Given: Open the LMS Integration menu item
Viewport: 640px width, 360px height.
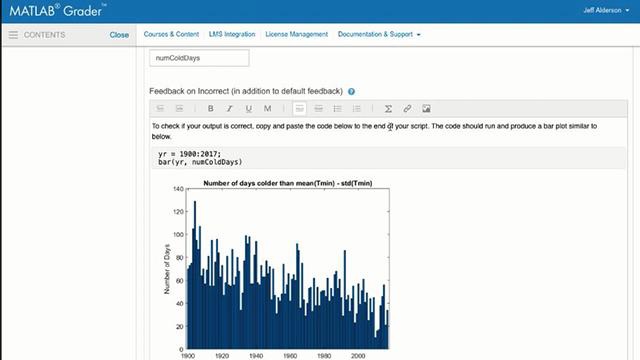Looking at the screenshot, I should pyautogui.click(x=232, y=34).
